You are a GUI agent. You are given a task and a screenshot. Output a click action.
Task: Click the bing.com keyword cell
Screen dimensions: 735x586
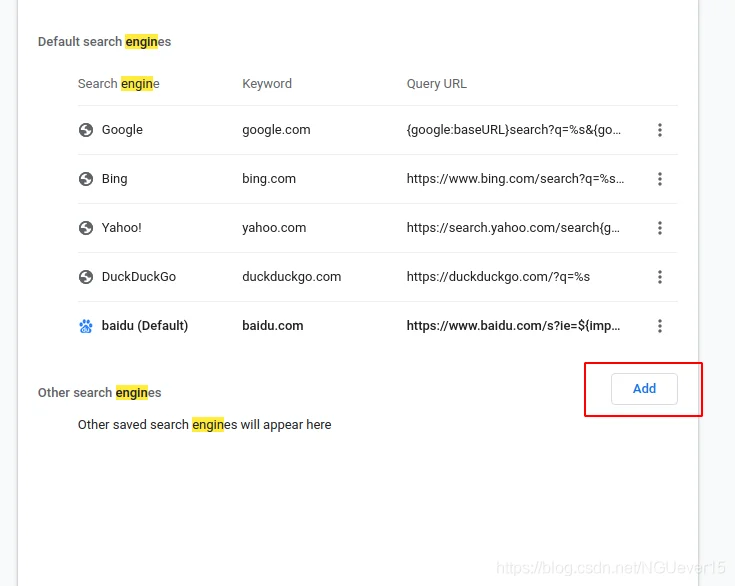click(x=269, y=179)
